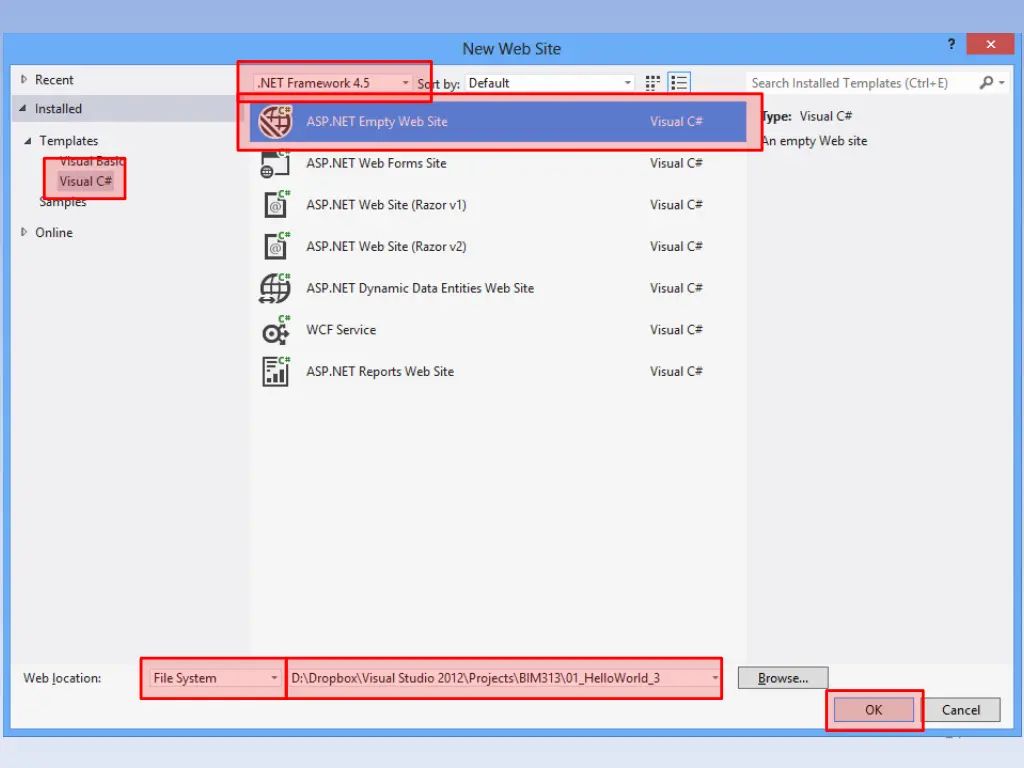Pick the ASP.NET Web Site (Razor v2) icon
The height and width of the screenshot is (768, 1024).
pyautogui.click(x=276, y=246)
